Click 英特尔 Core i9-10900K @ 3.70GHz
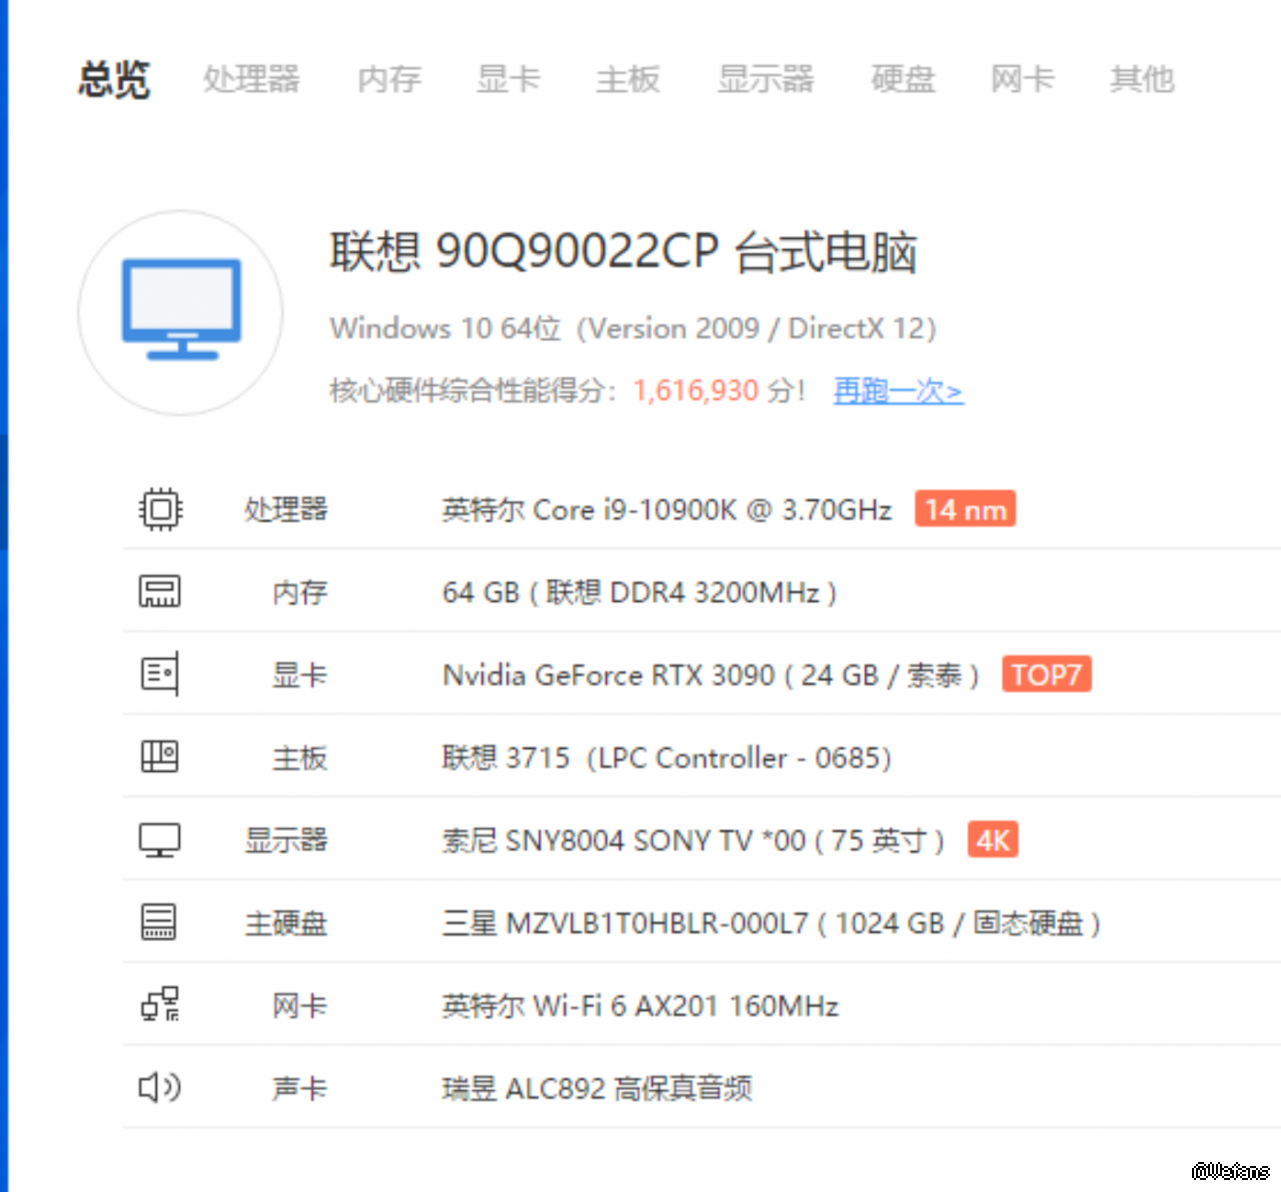 667,510
